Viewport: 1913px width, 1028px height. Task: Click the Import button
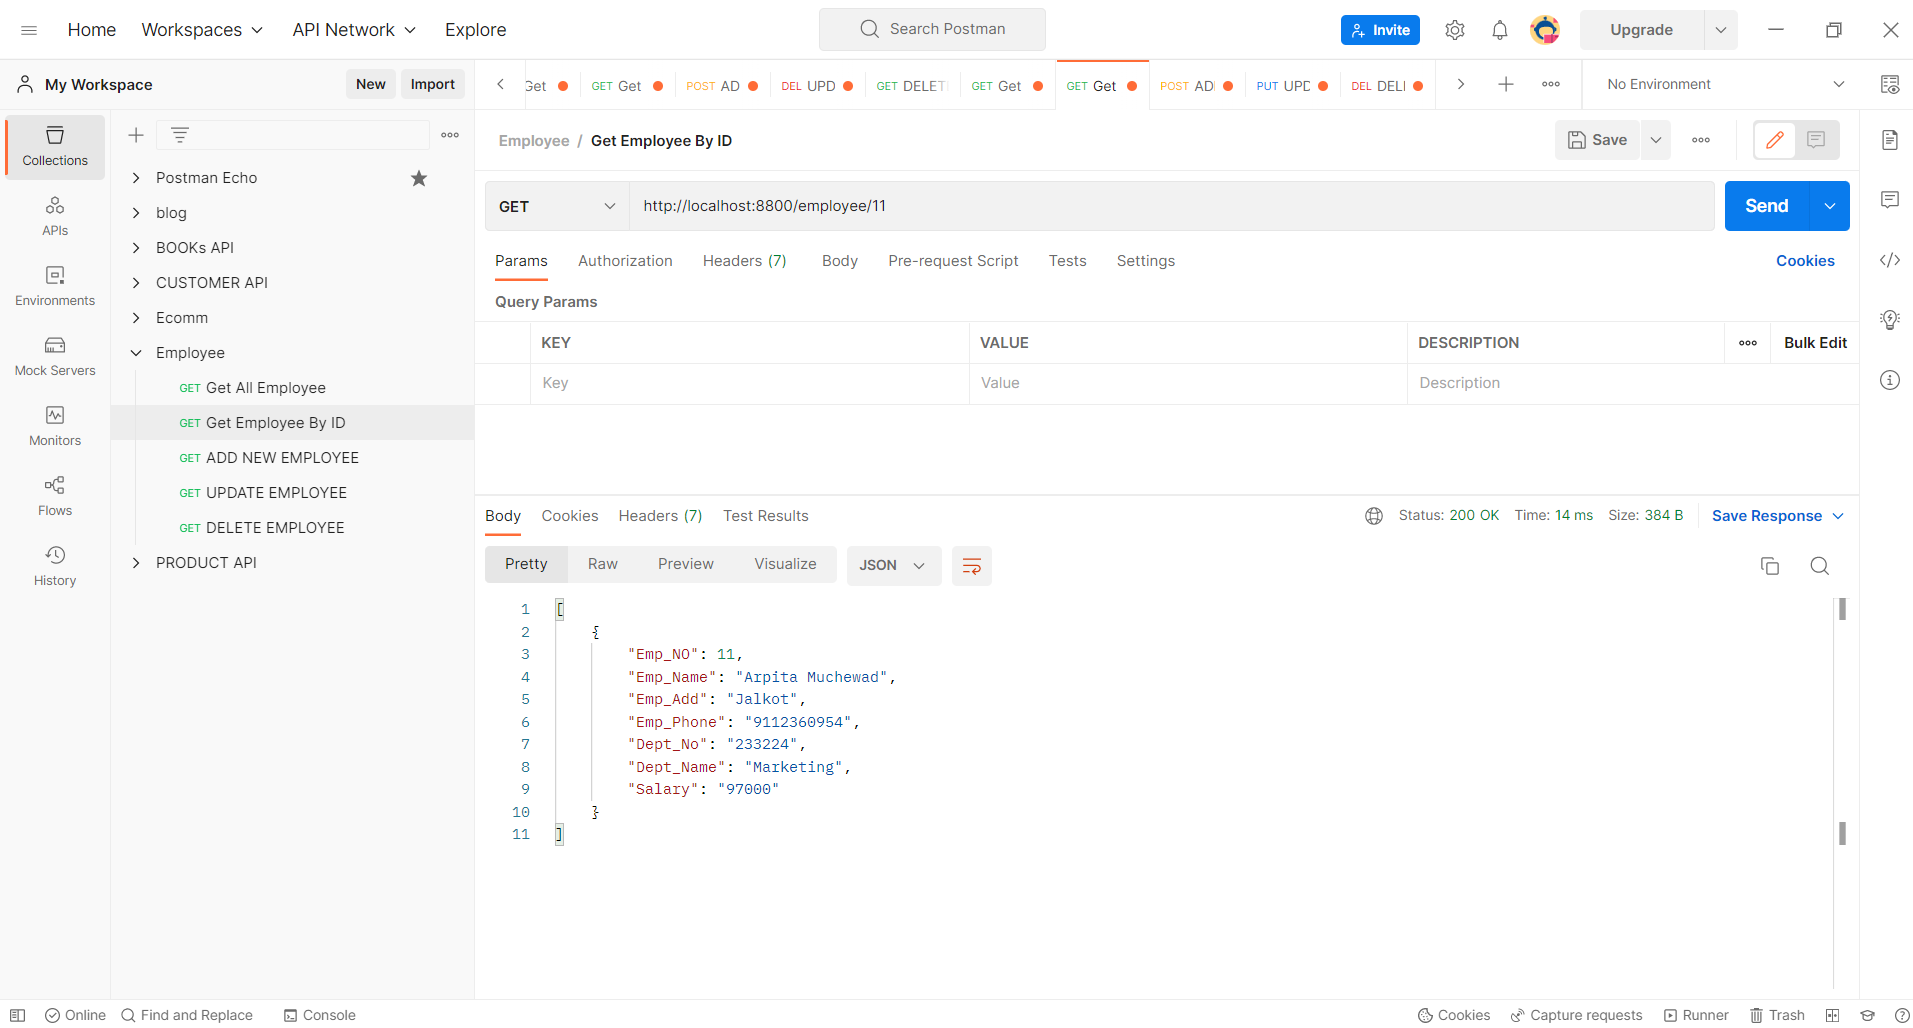(432, 84)
